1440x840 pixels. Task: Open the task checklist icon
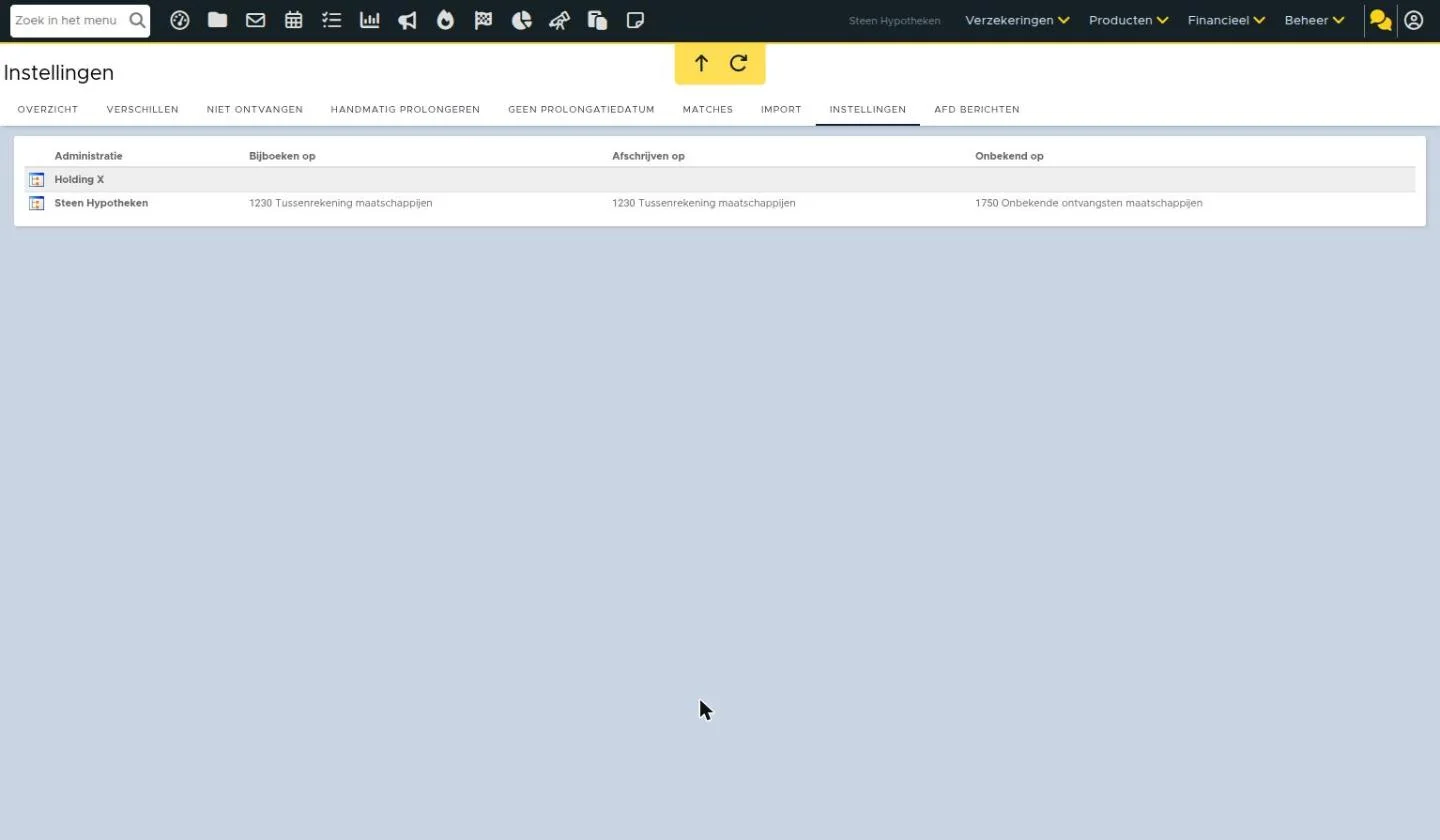(332, 20)
